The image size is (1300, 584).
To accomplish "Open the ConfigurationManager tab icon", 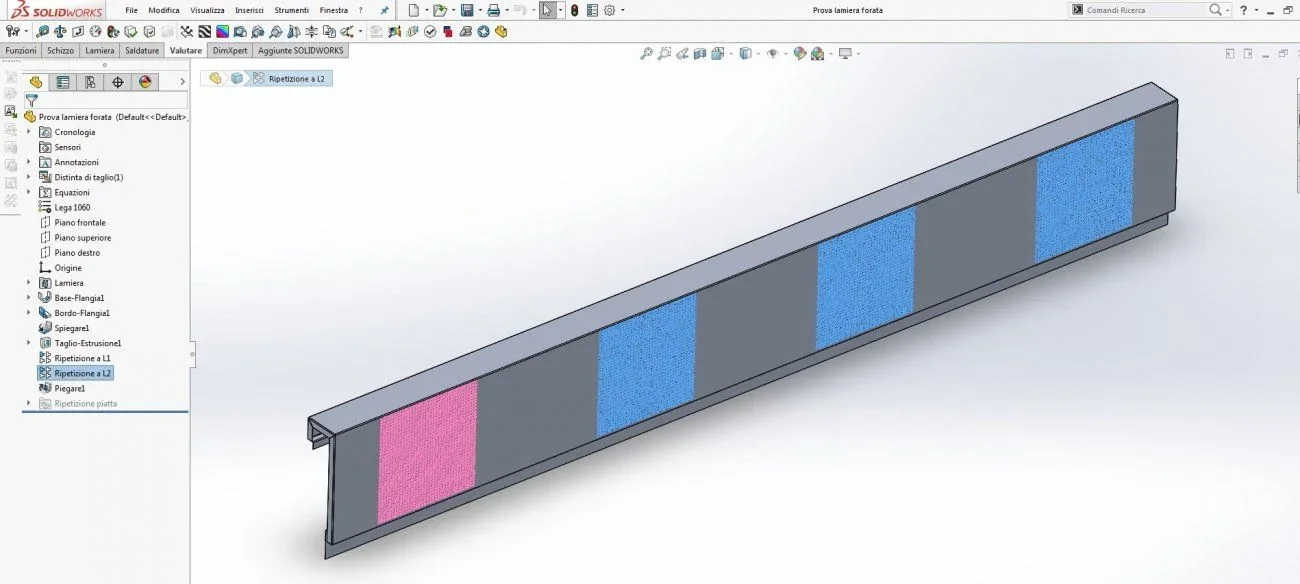I will click(x=90, y=82).
